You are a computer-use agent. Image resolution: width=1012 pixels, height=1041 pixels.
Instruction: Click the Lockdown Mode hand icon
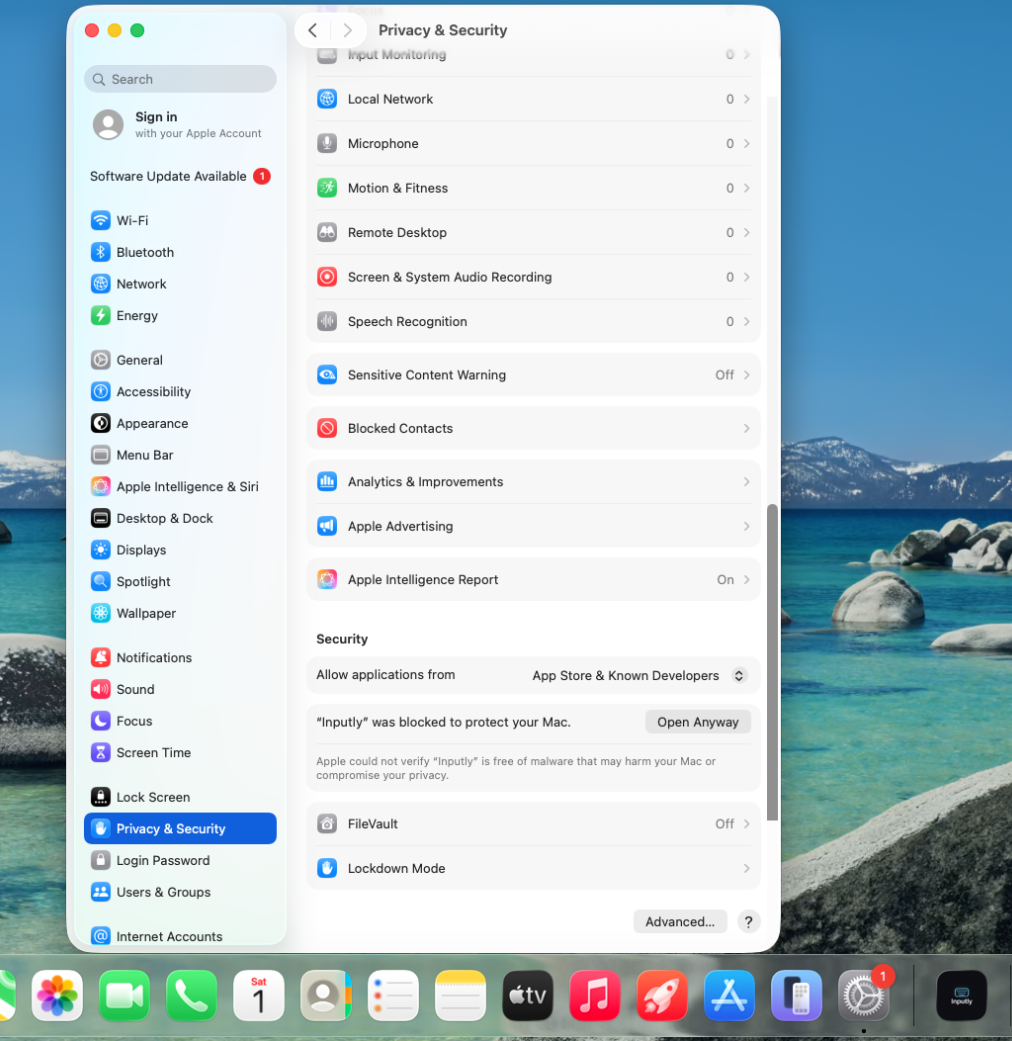pos(327,868)
